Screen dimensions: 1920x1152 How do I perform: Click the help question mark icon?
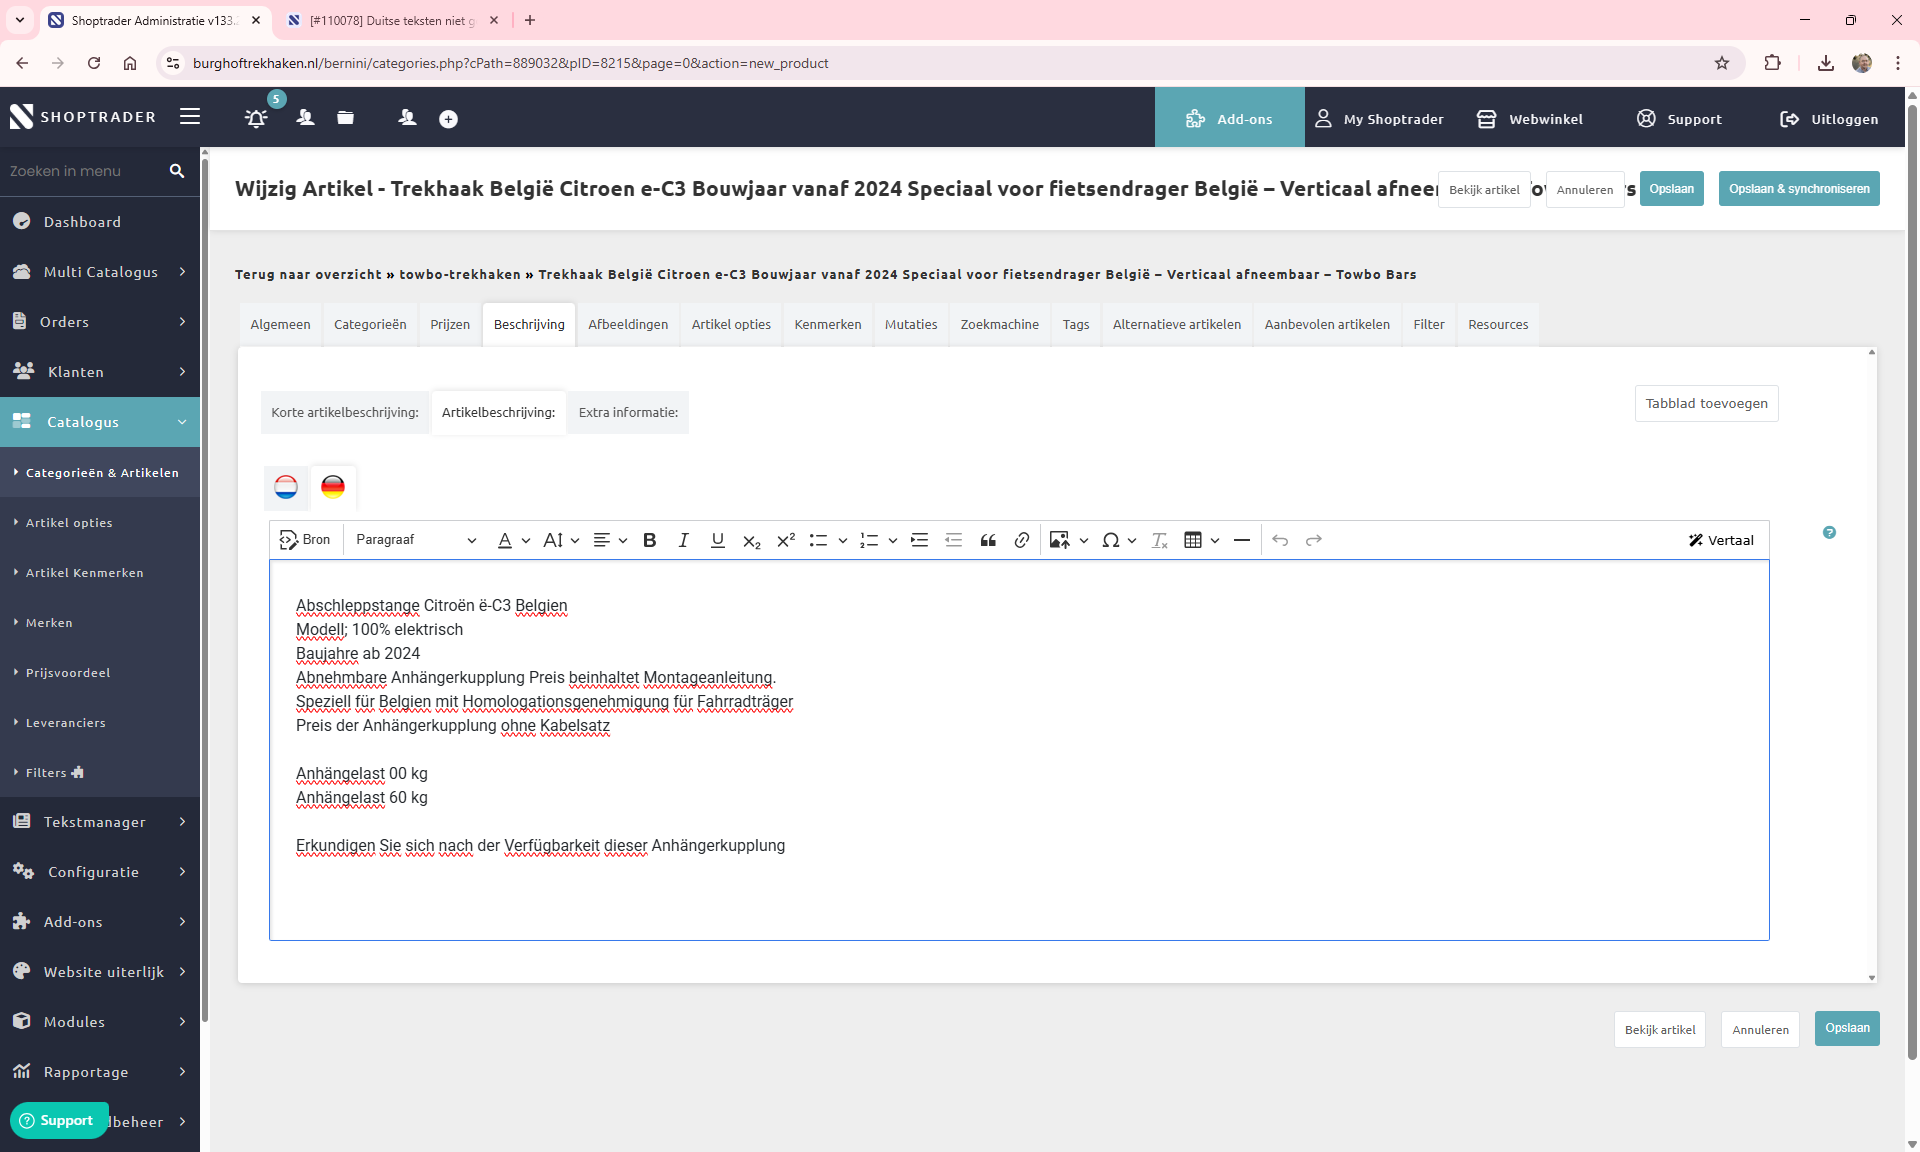1829,533
